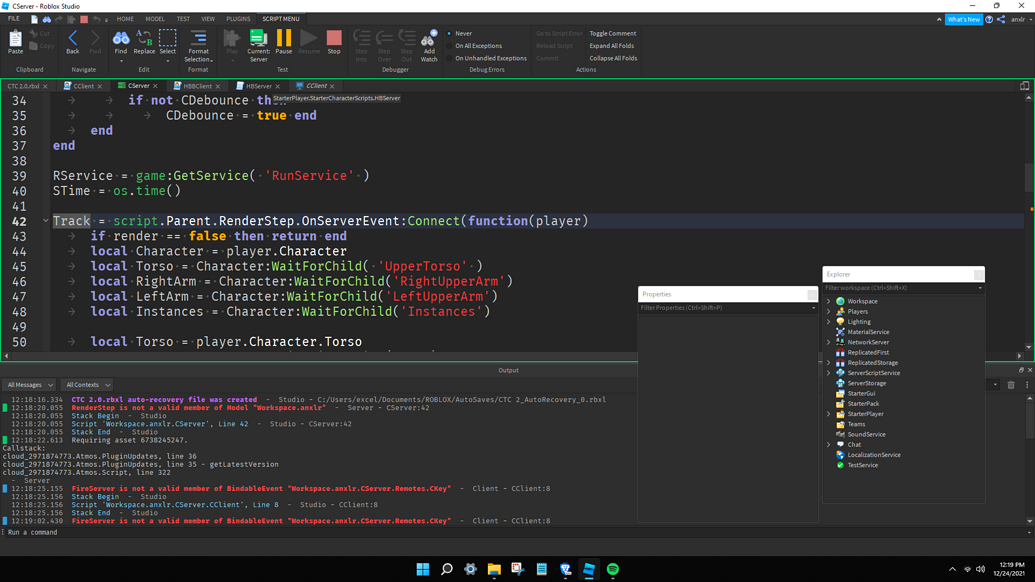Expand StarterPlayer in Explorer
The width and height of the screenshot is (1035, 582).
829,414
